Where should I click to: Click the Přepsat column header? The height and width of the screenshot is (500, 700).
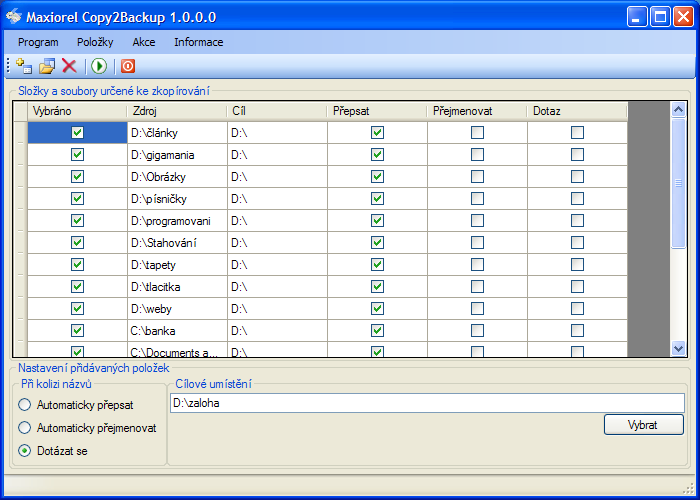[x=377, y=111]
